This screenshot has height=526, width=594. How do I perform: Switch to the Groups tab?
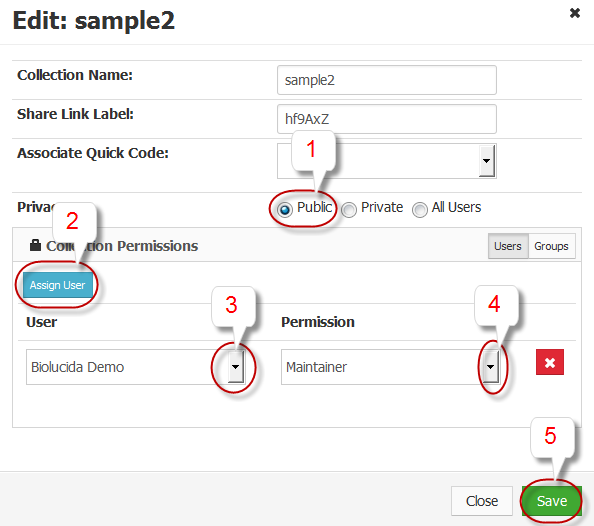(551, 246)
